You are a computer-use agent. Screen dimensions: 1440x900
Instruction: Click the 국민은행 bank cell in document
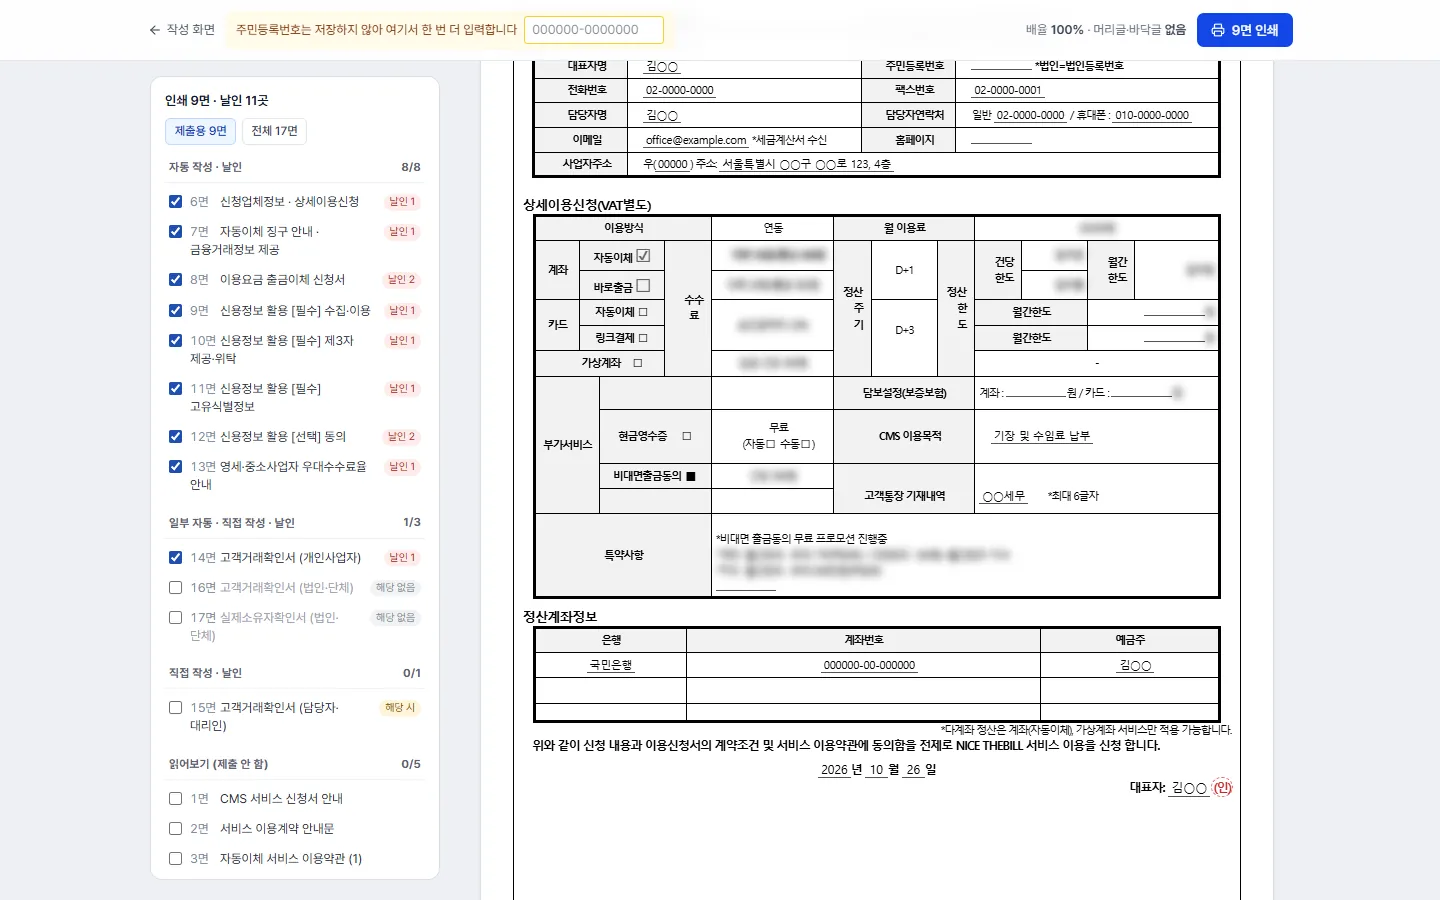[x=611, y=665]
